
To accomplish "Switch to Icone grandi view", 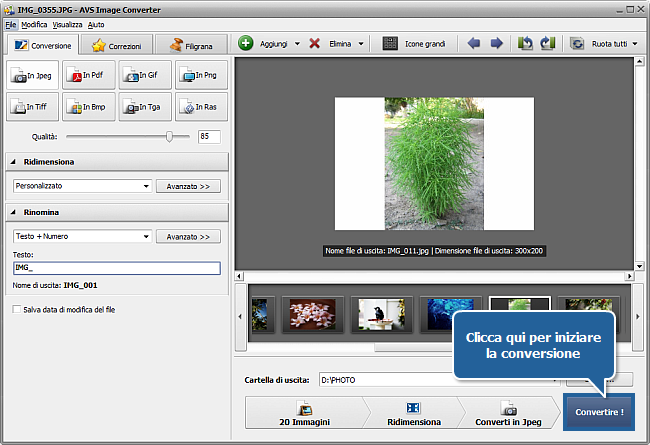I will [413, 44].
